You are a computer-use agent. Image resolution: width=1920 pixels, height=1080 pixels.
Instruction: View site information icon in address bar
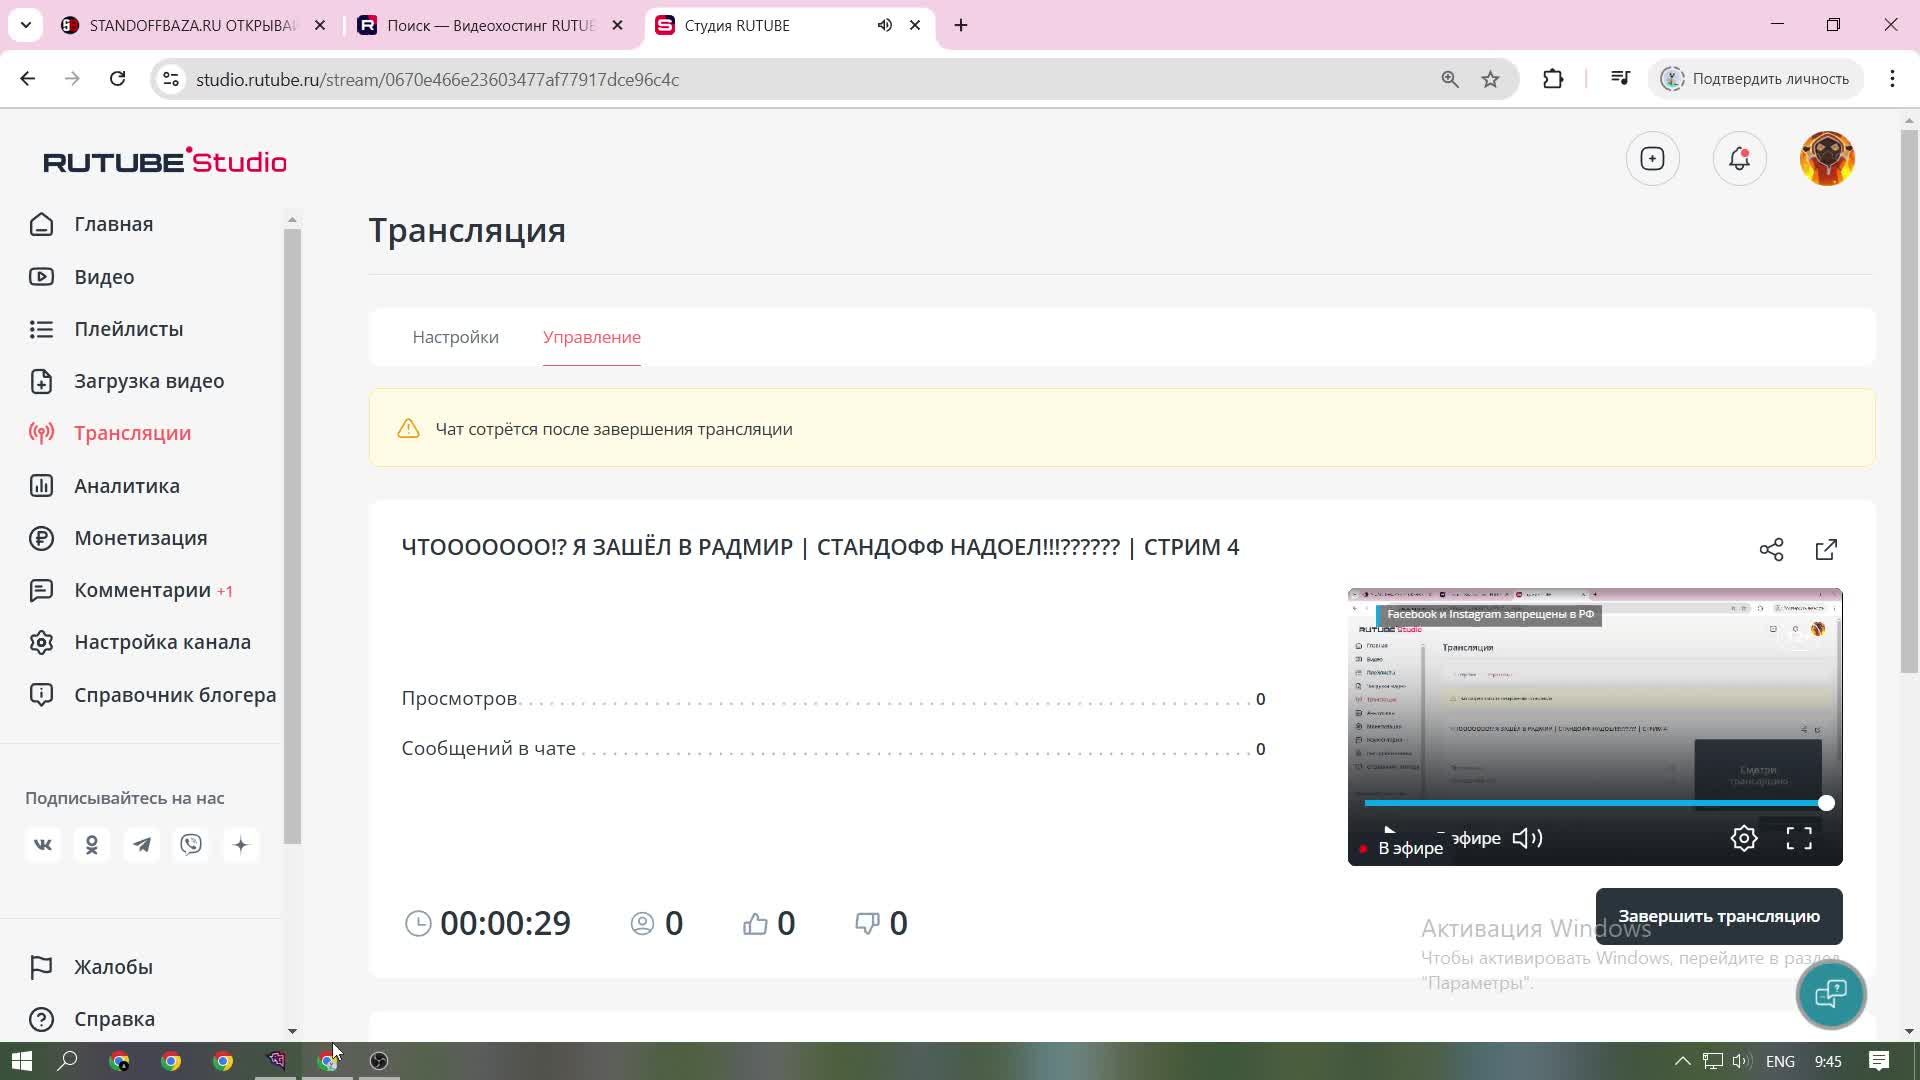click(x=171, y=79)
